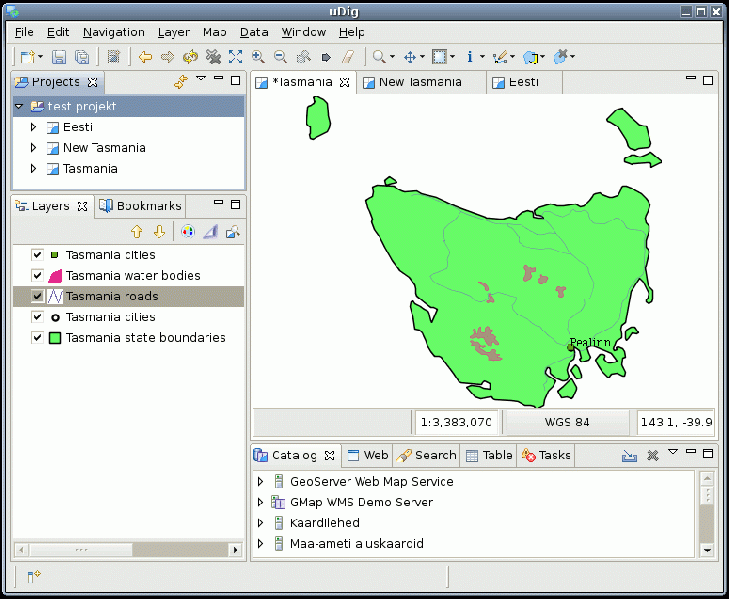Click the WGS 84 coordinate system button

click(x=566, y=422)
